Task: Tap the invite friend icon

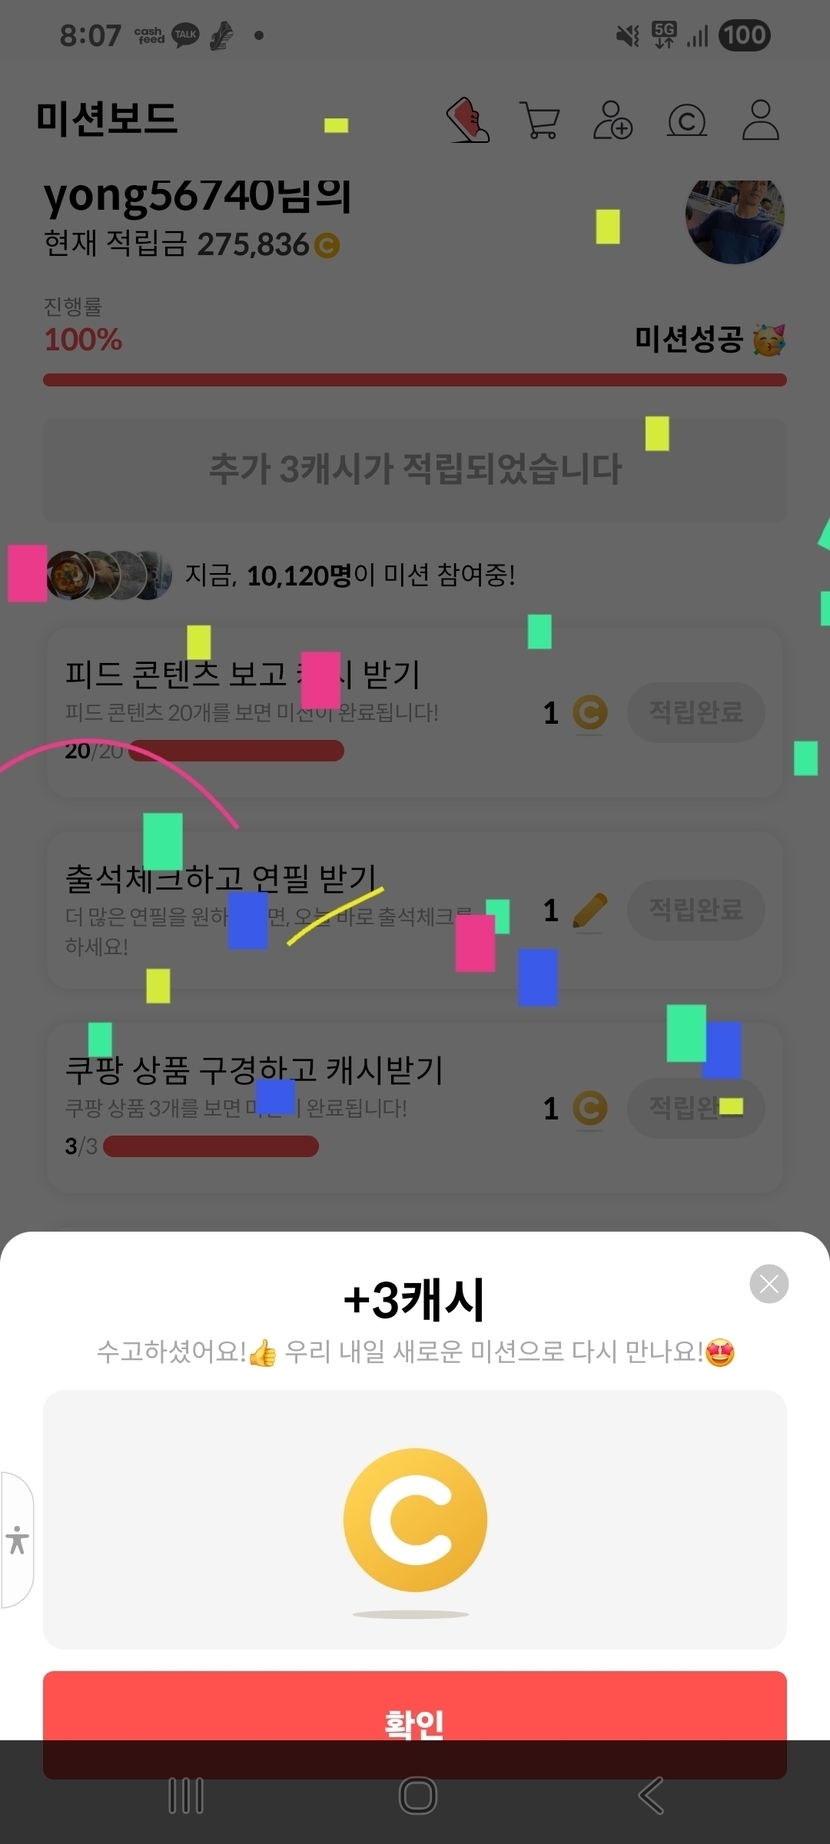Action: coord(612,120)
